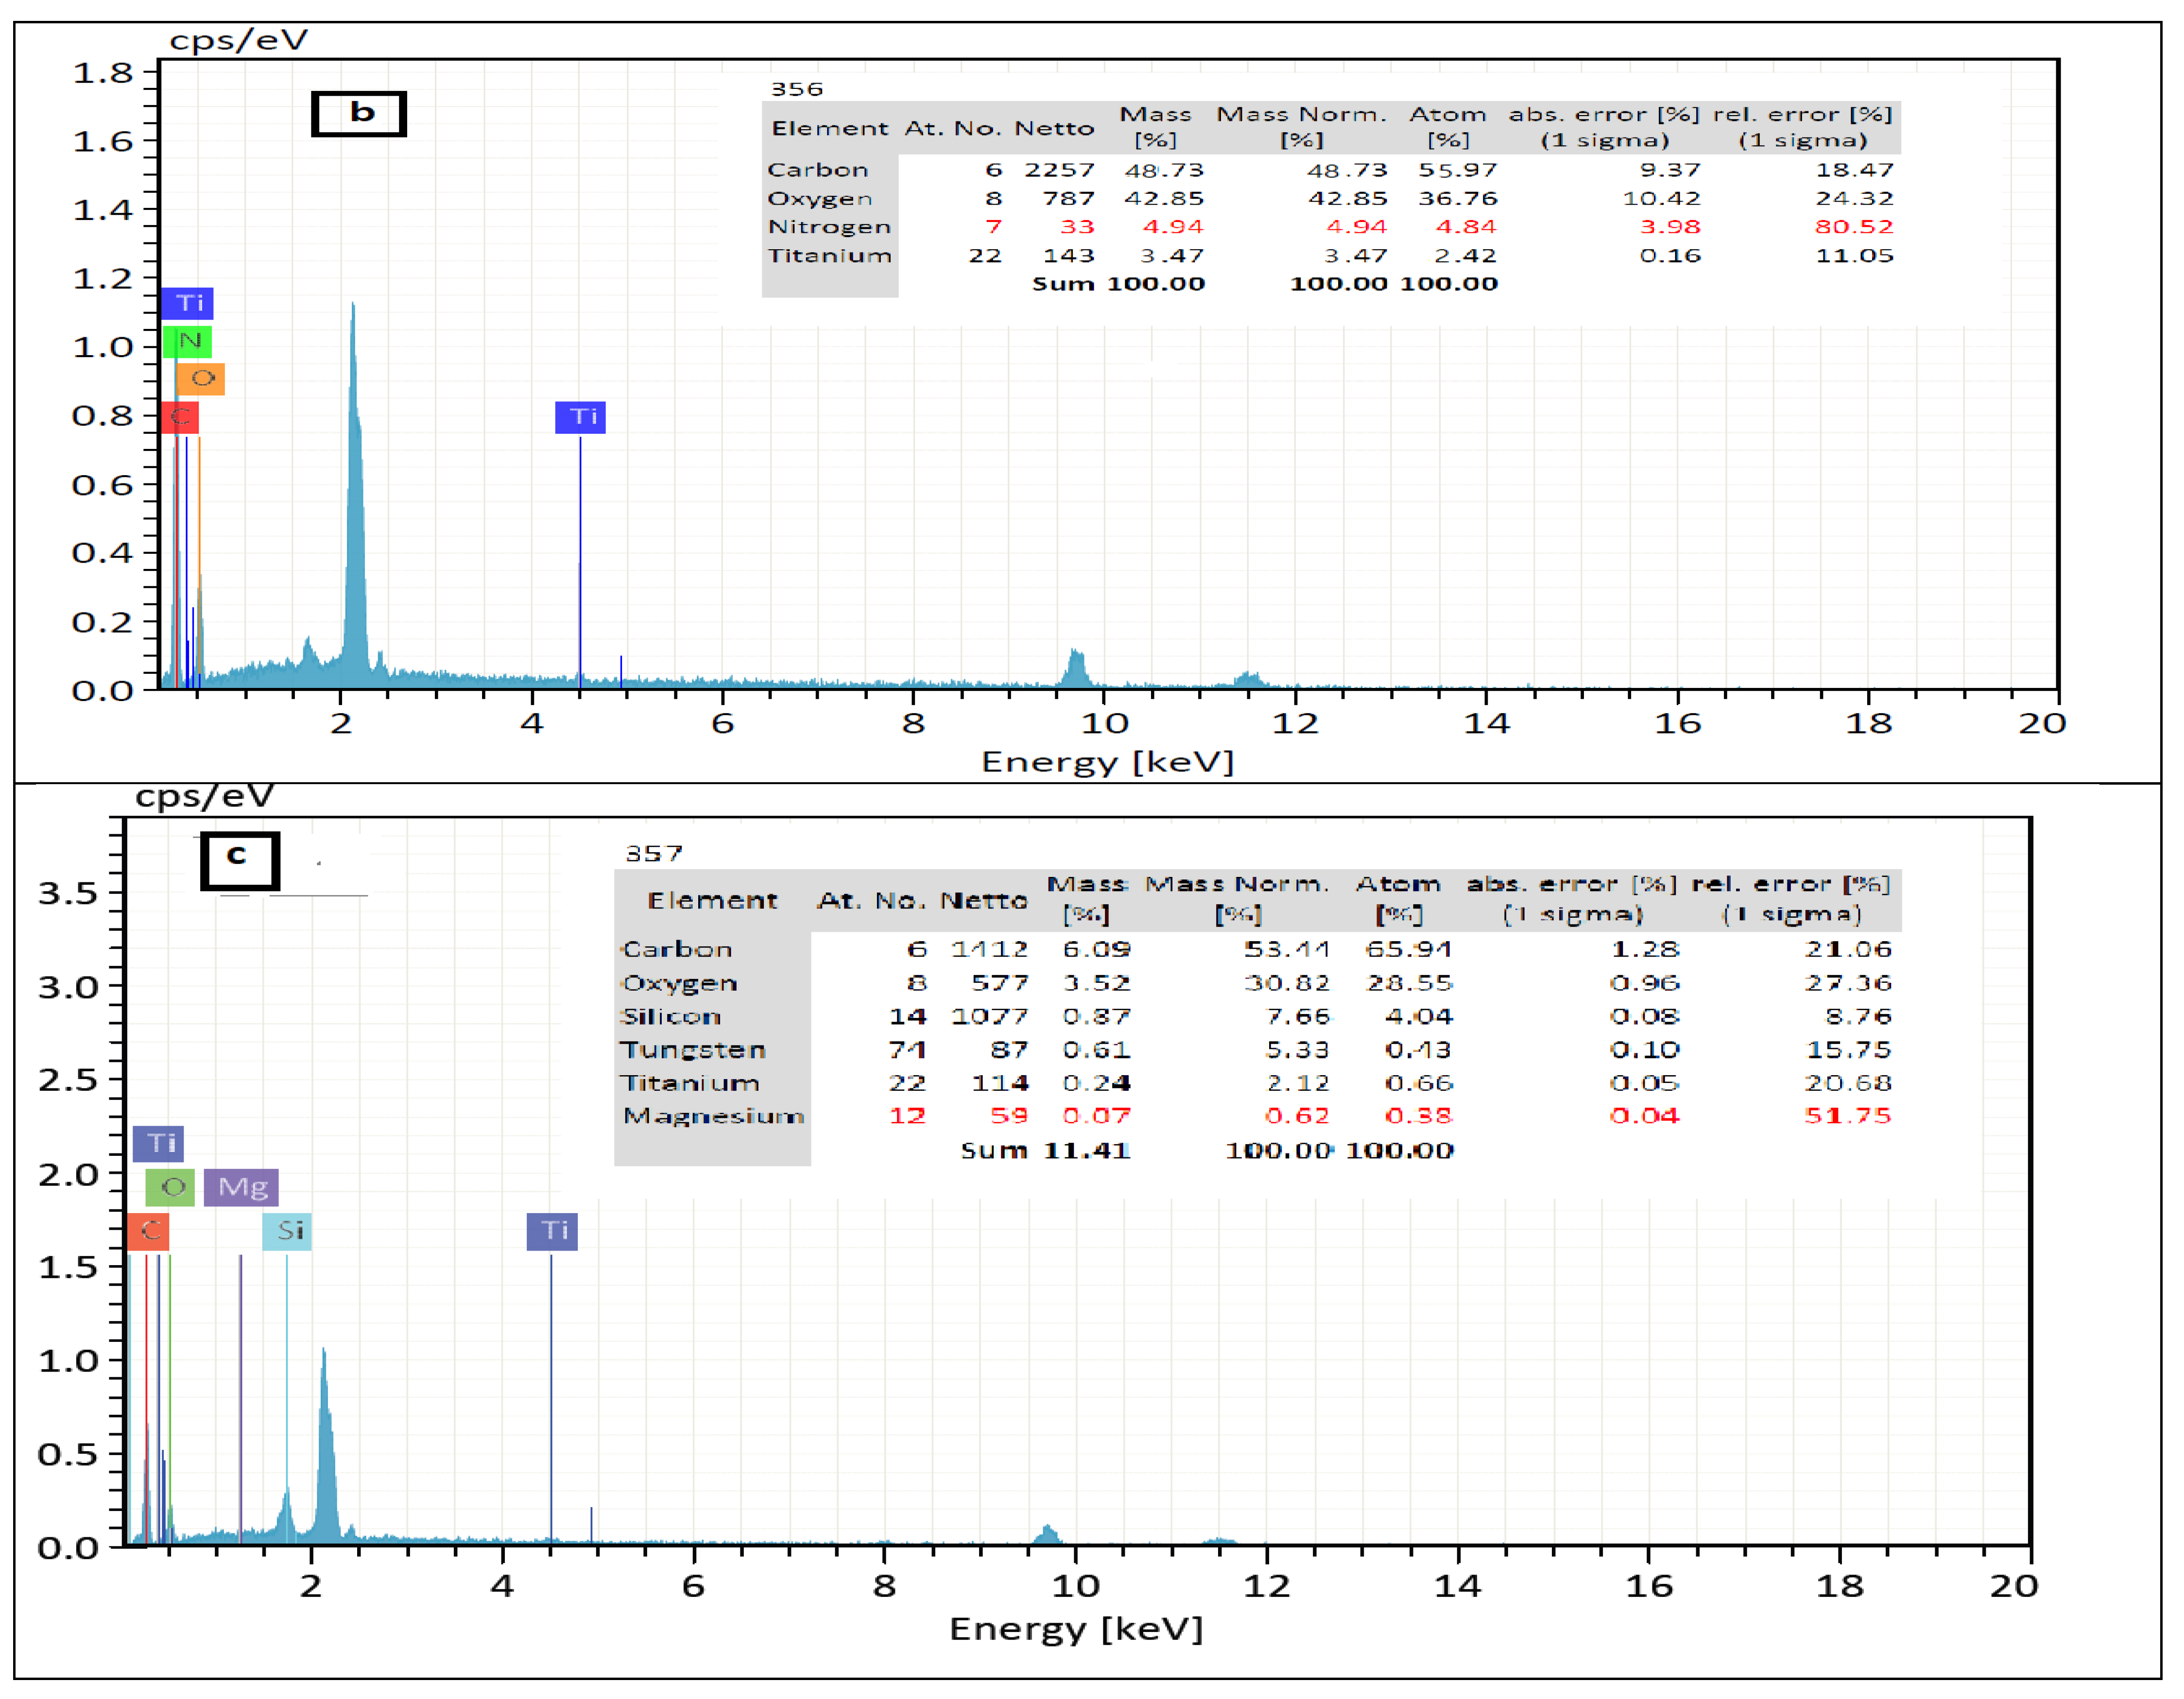
Task: Click the Ti label at 4.5 keV in spectrum c
Action: click(552, 1230)
